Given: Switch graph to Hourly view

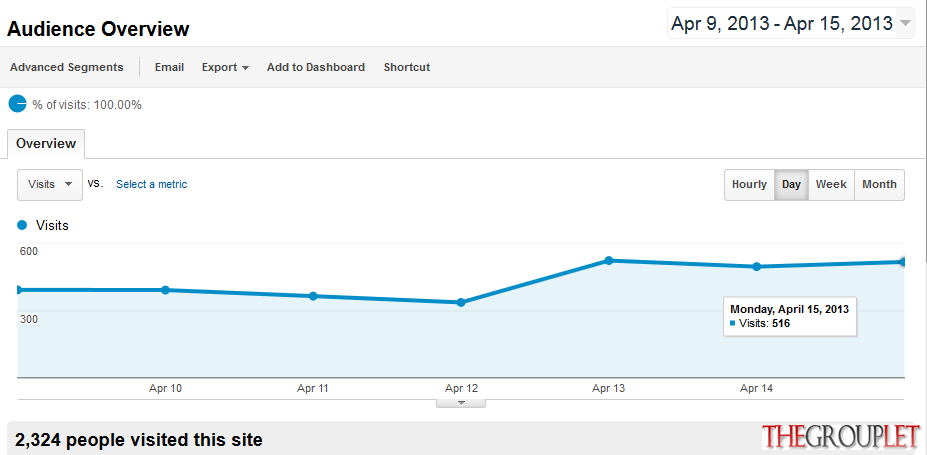Looking at the screenshot, I should click(x=749, y=184).
